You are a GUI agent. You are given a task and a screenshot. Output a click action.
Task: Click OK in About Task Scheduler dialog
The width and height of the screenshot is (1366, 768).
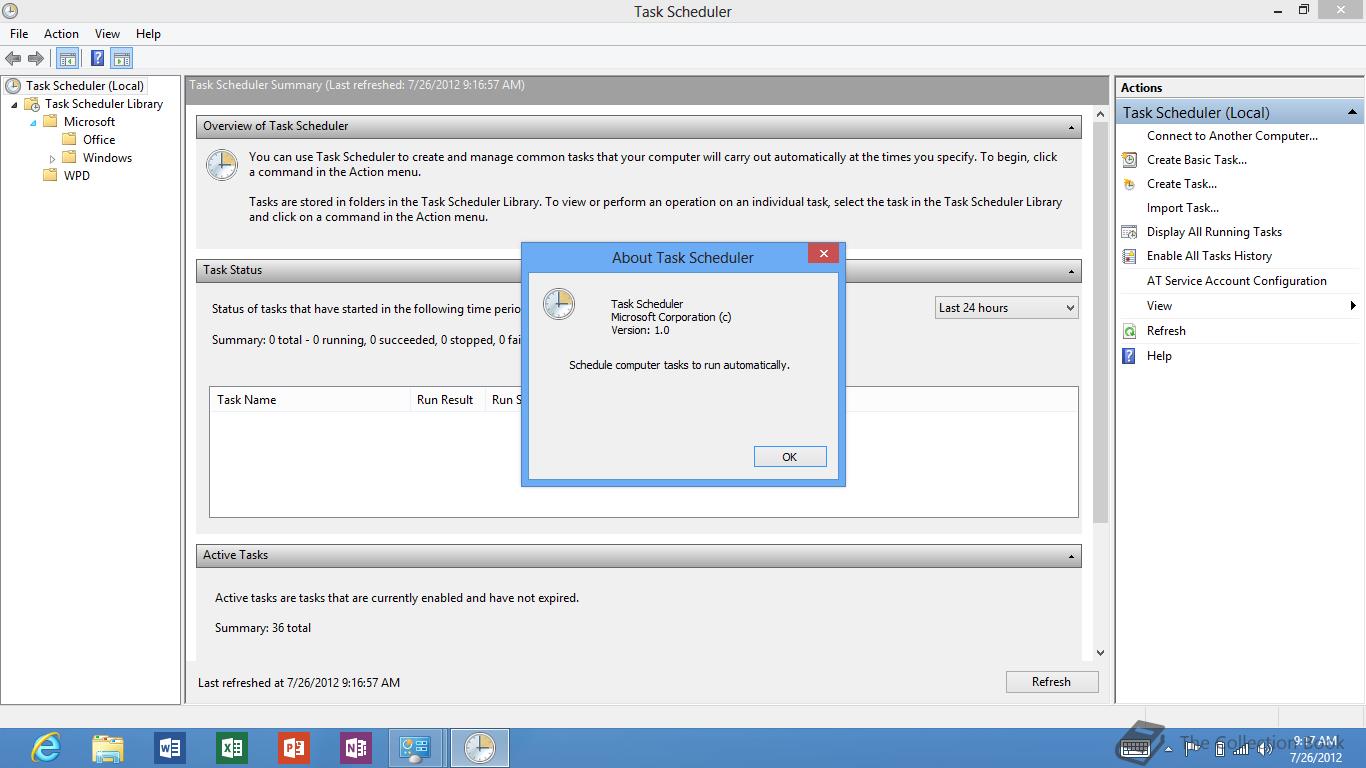(790, 457)
